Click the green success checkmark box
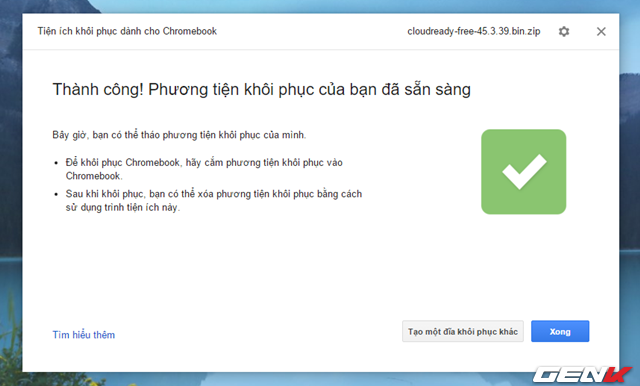The image size is (640, 386). [x=523, y=172]
